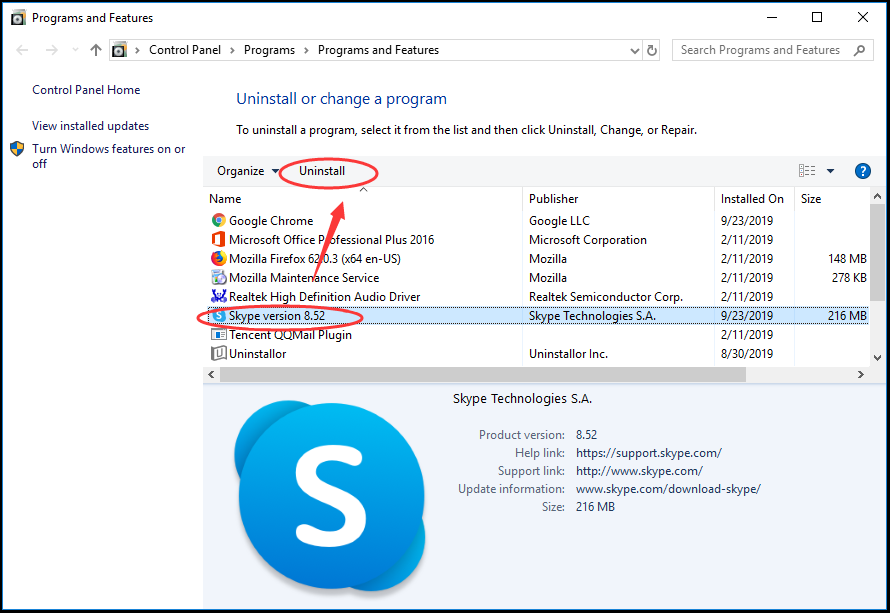Click the large Skype logo in details pane

(330, 496)
